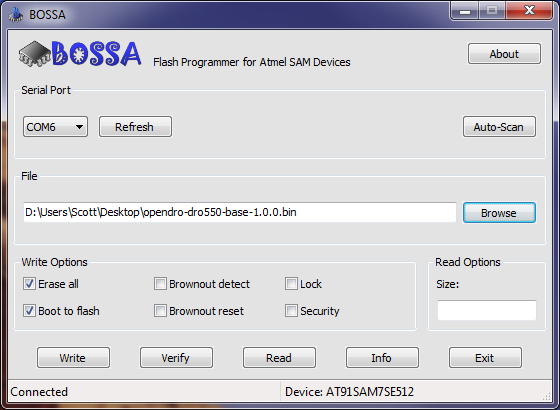The width and height of the screenshot is (560, 410).
Task: Open the About dialog
Action: [504, 54]
